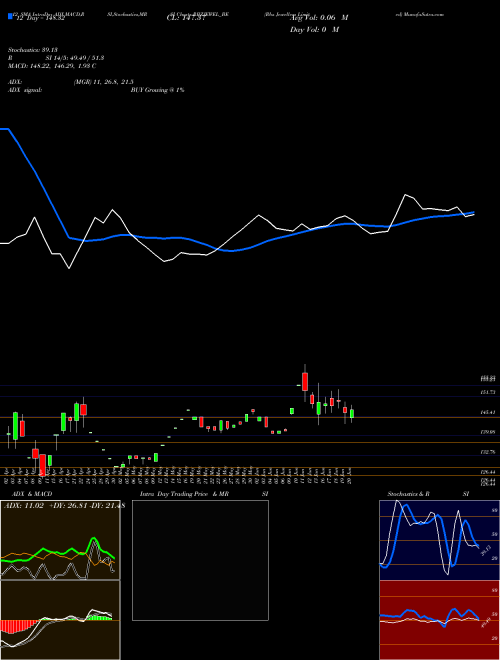Select the 'ADX signal:' label
500x660 pixels.
click(24, 90)
